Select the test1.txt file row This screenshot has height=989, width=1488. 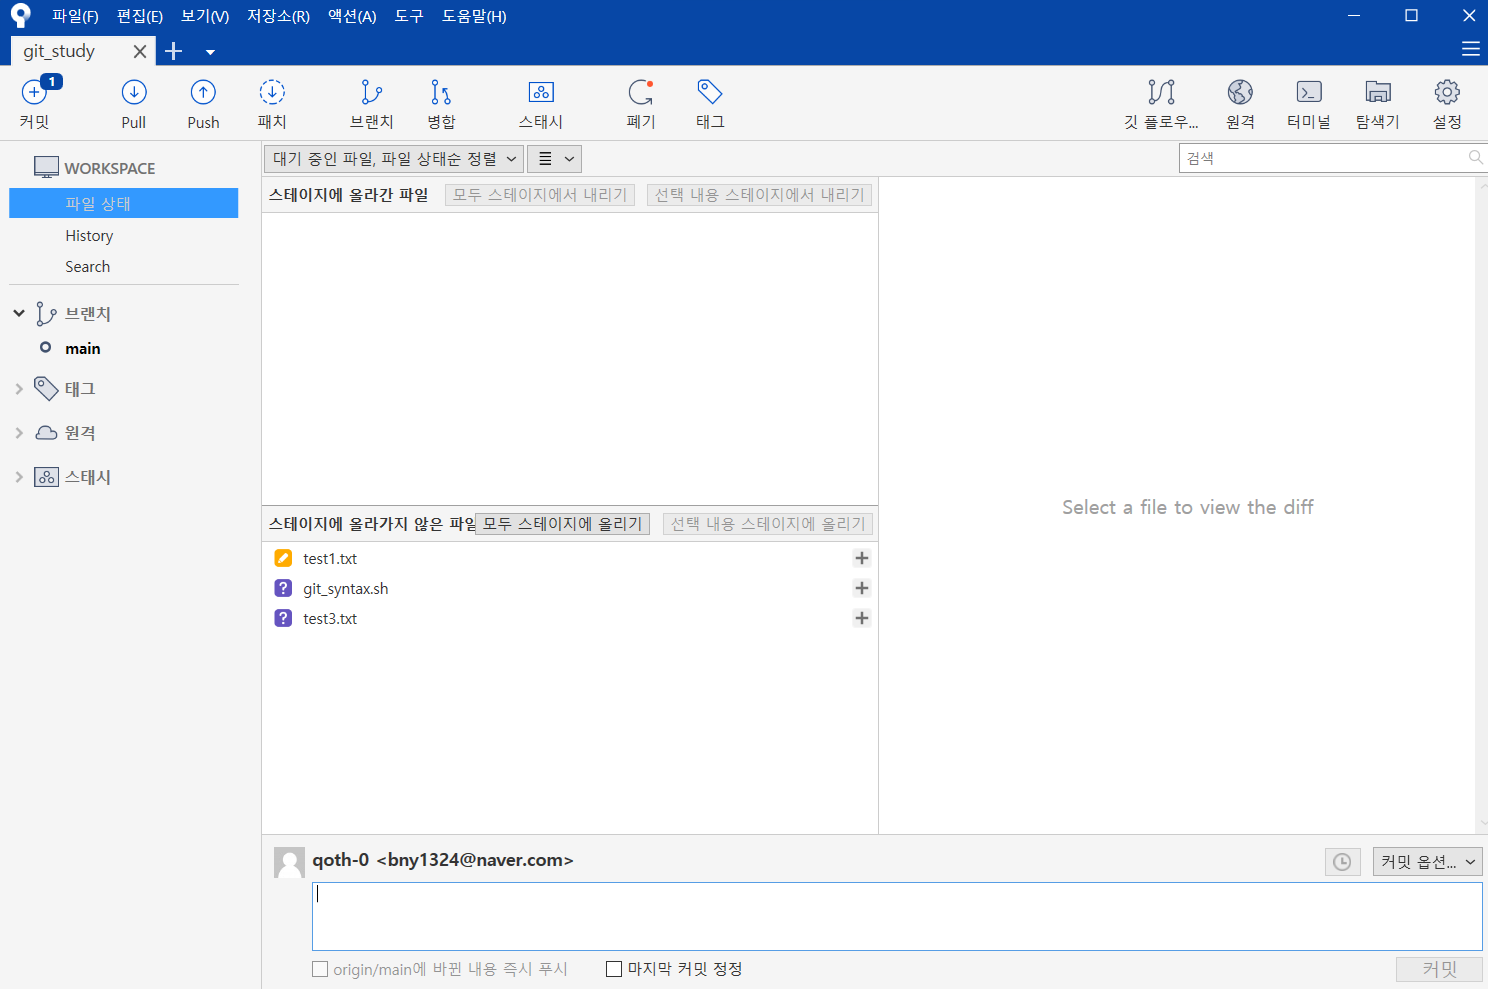click(570, 558)
